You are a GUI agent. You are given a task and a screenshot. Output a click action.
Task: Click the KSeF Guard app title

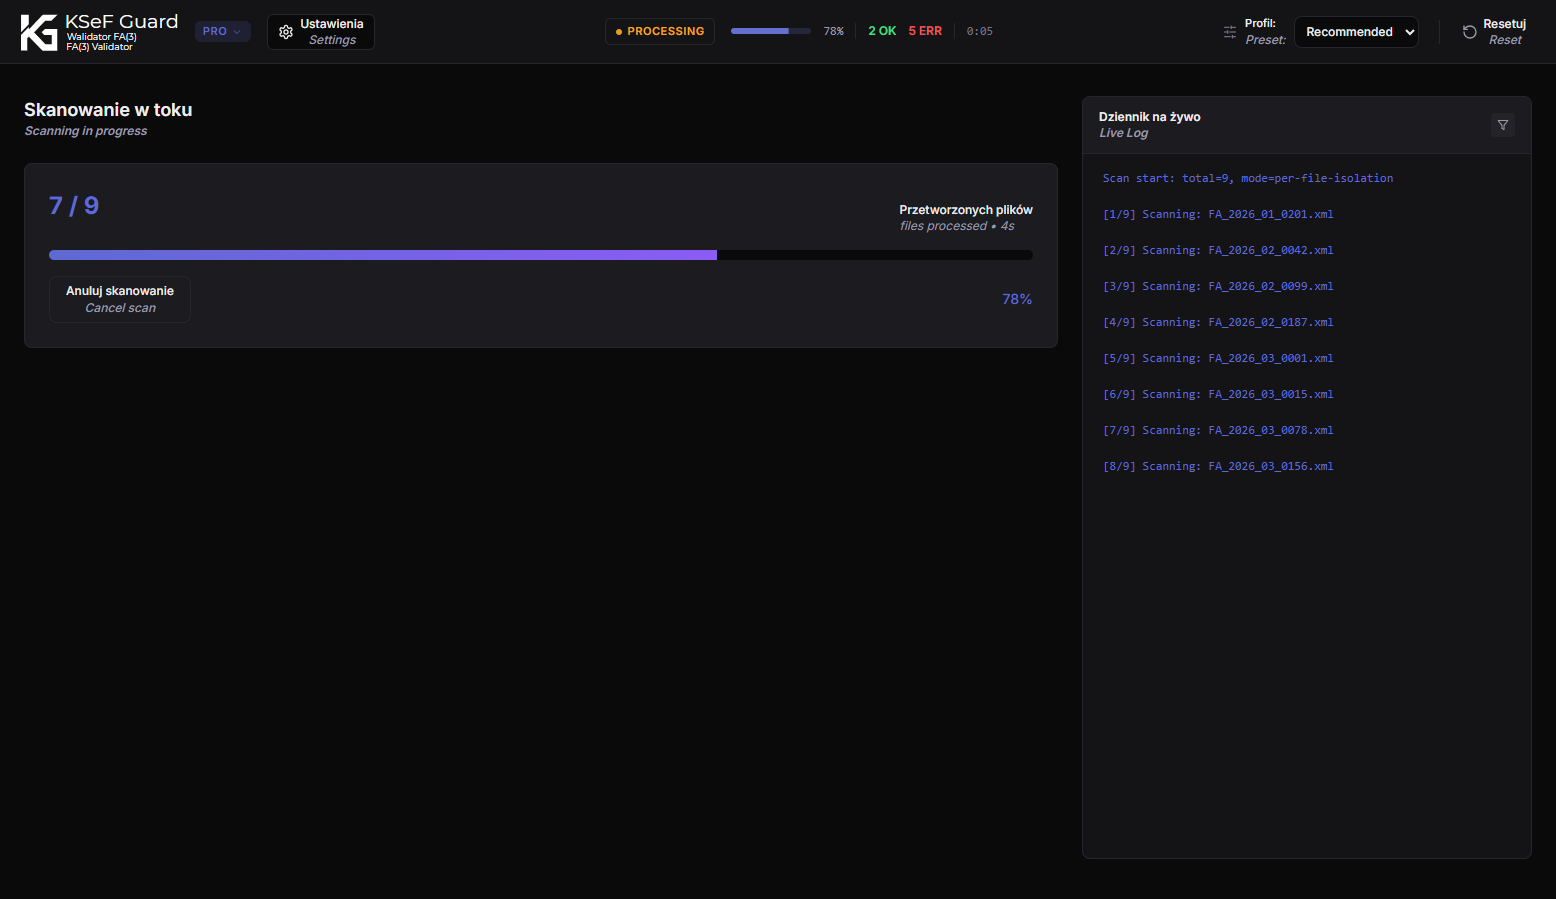tap(121, 22)
